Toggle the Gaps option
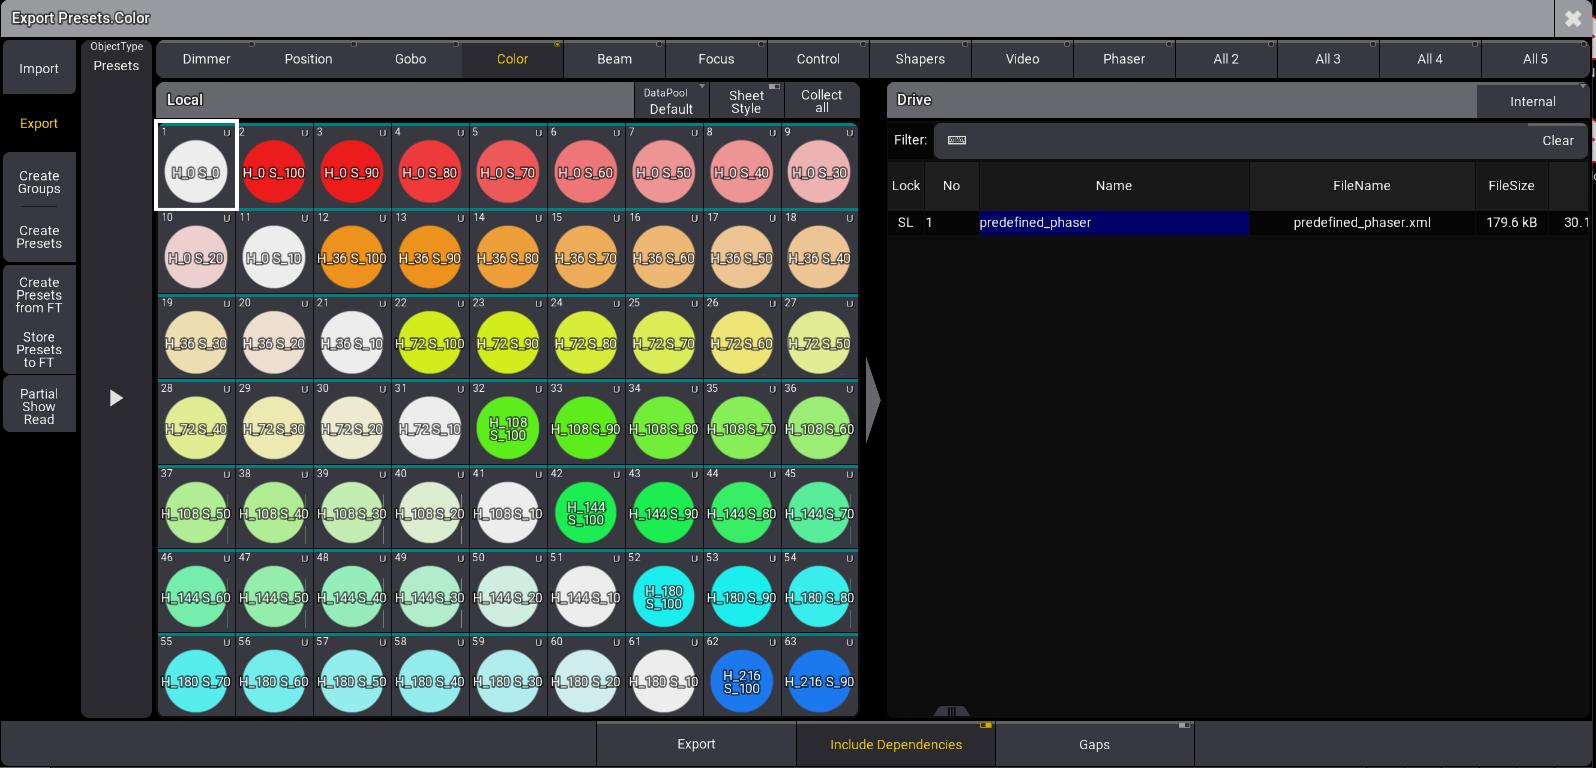Image resolution: width=1596 pixels, height=768 pixels. click(x=1094, y=744)
